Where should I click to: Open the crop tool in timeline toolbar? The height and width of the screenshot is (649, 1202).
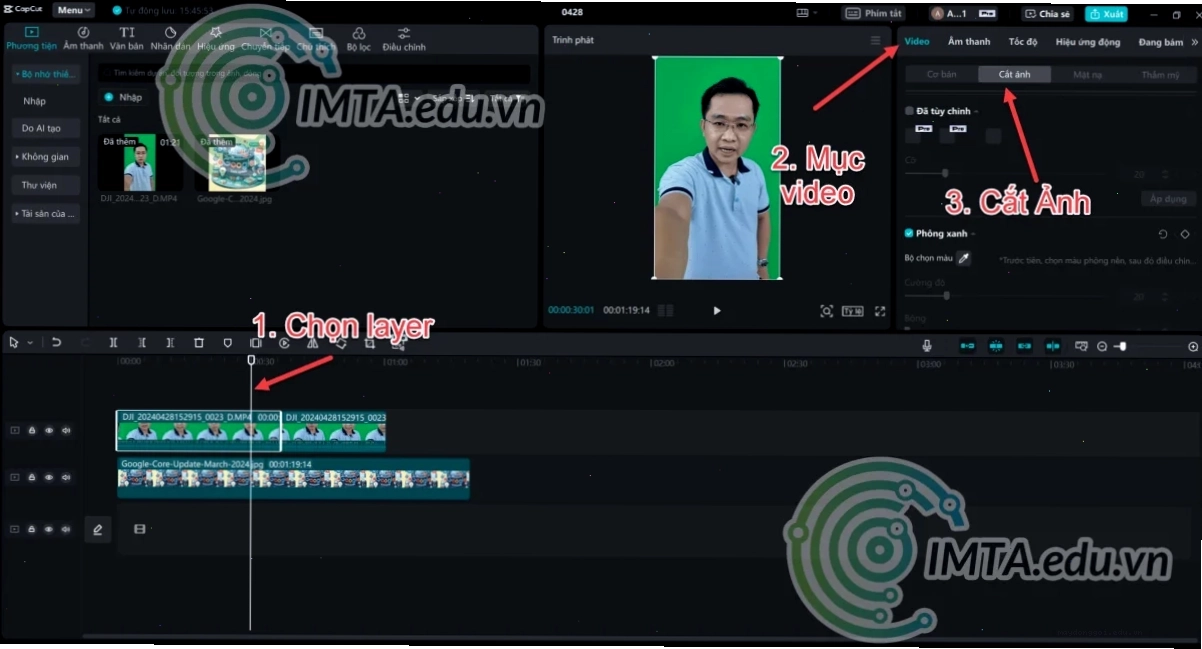click(x=369, y=343)
